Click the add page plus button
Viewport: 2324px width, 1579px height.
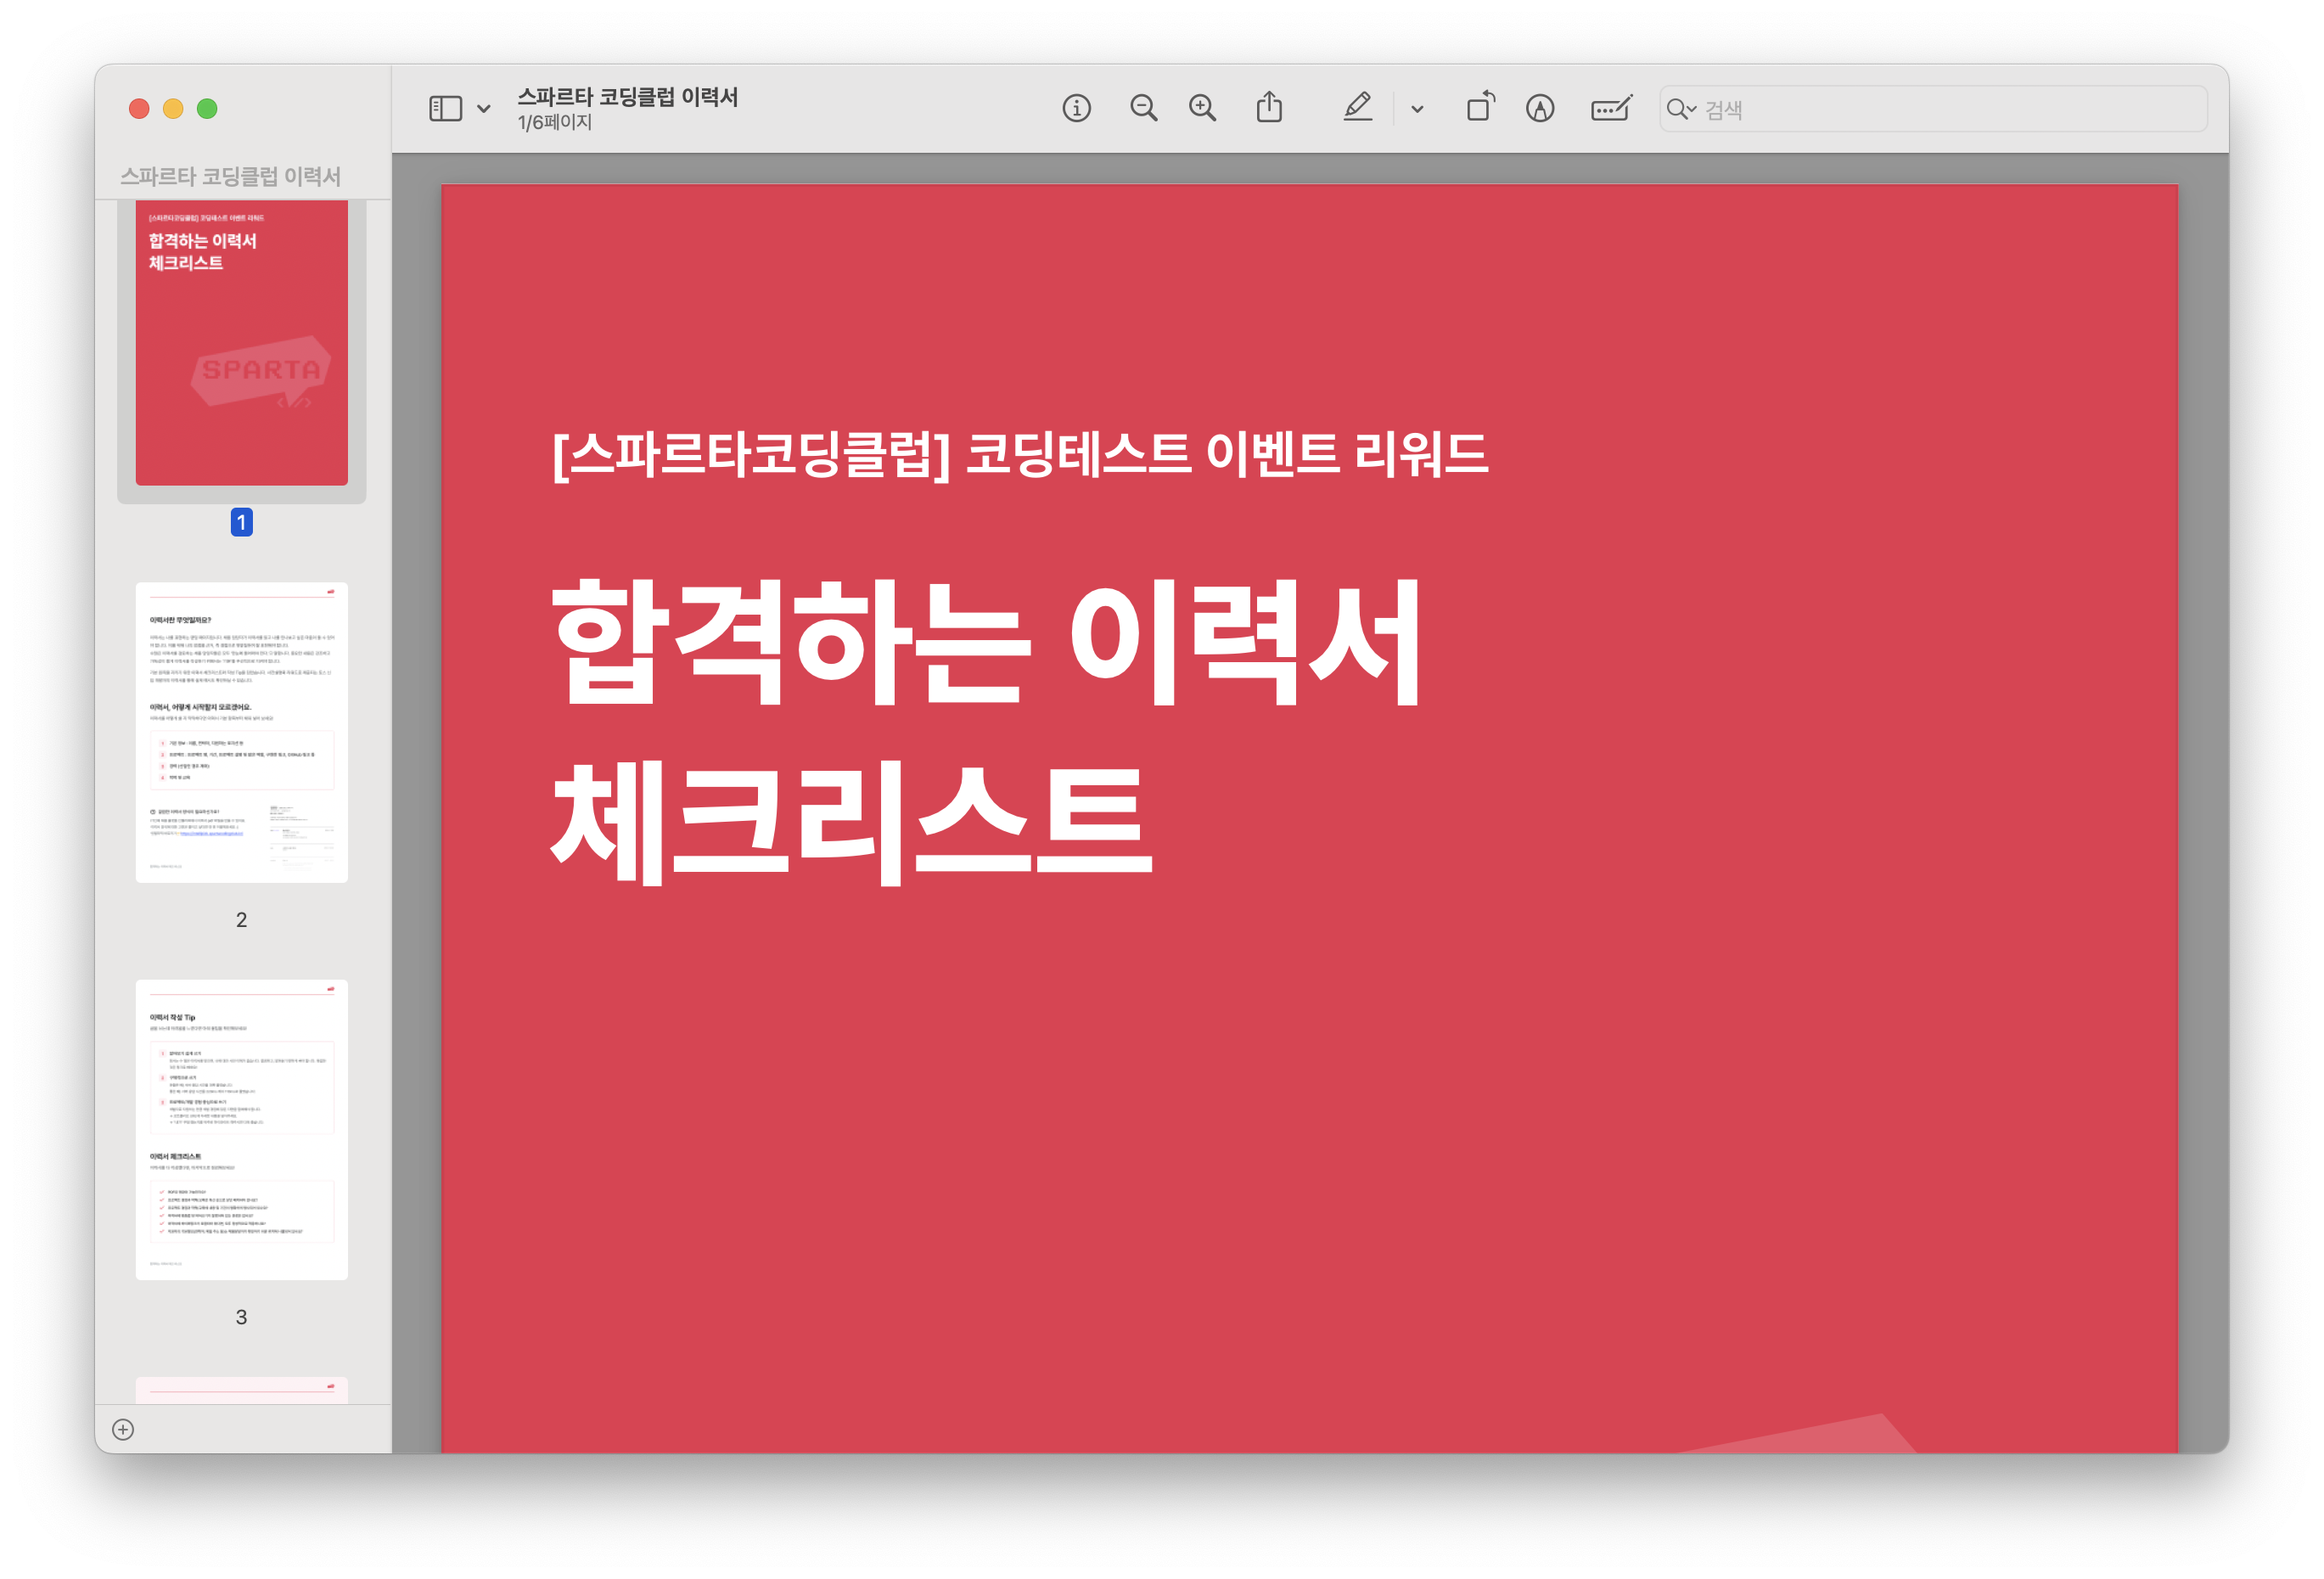pos(123,1430)
